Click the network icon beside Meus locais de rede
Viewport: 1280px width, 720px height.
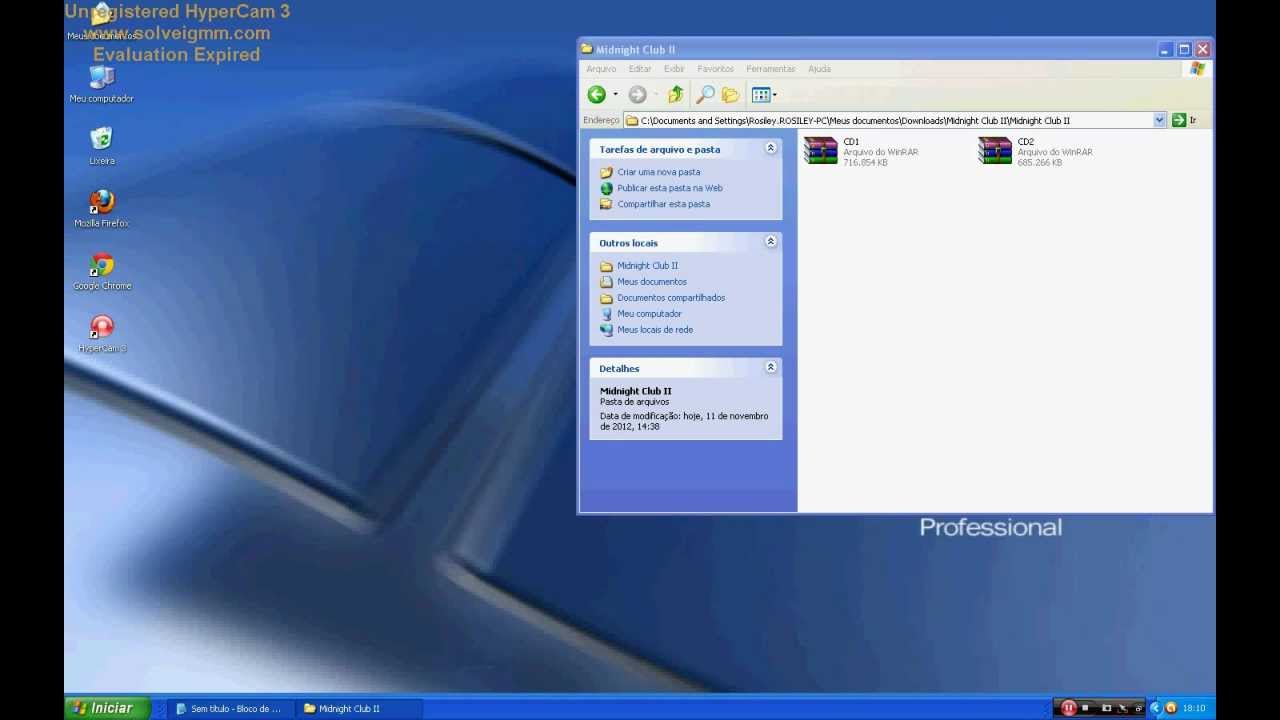click(606, 330)
